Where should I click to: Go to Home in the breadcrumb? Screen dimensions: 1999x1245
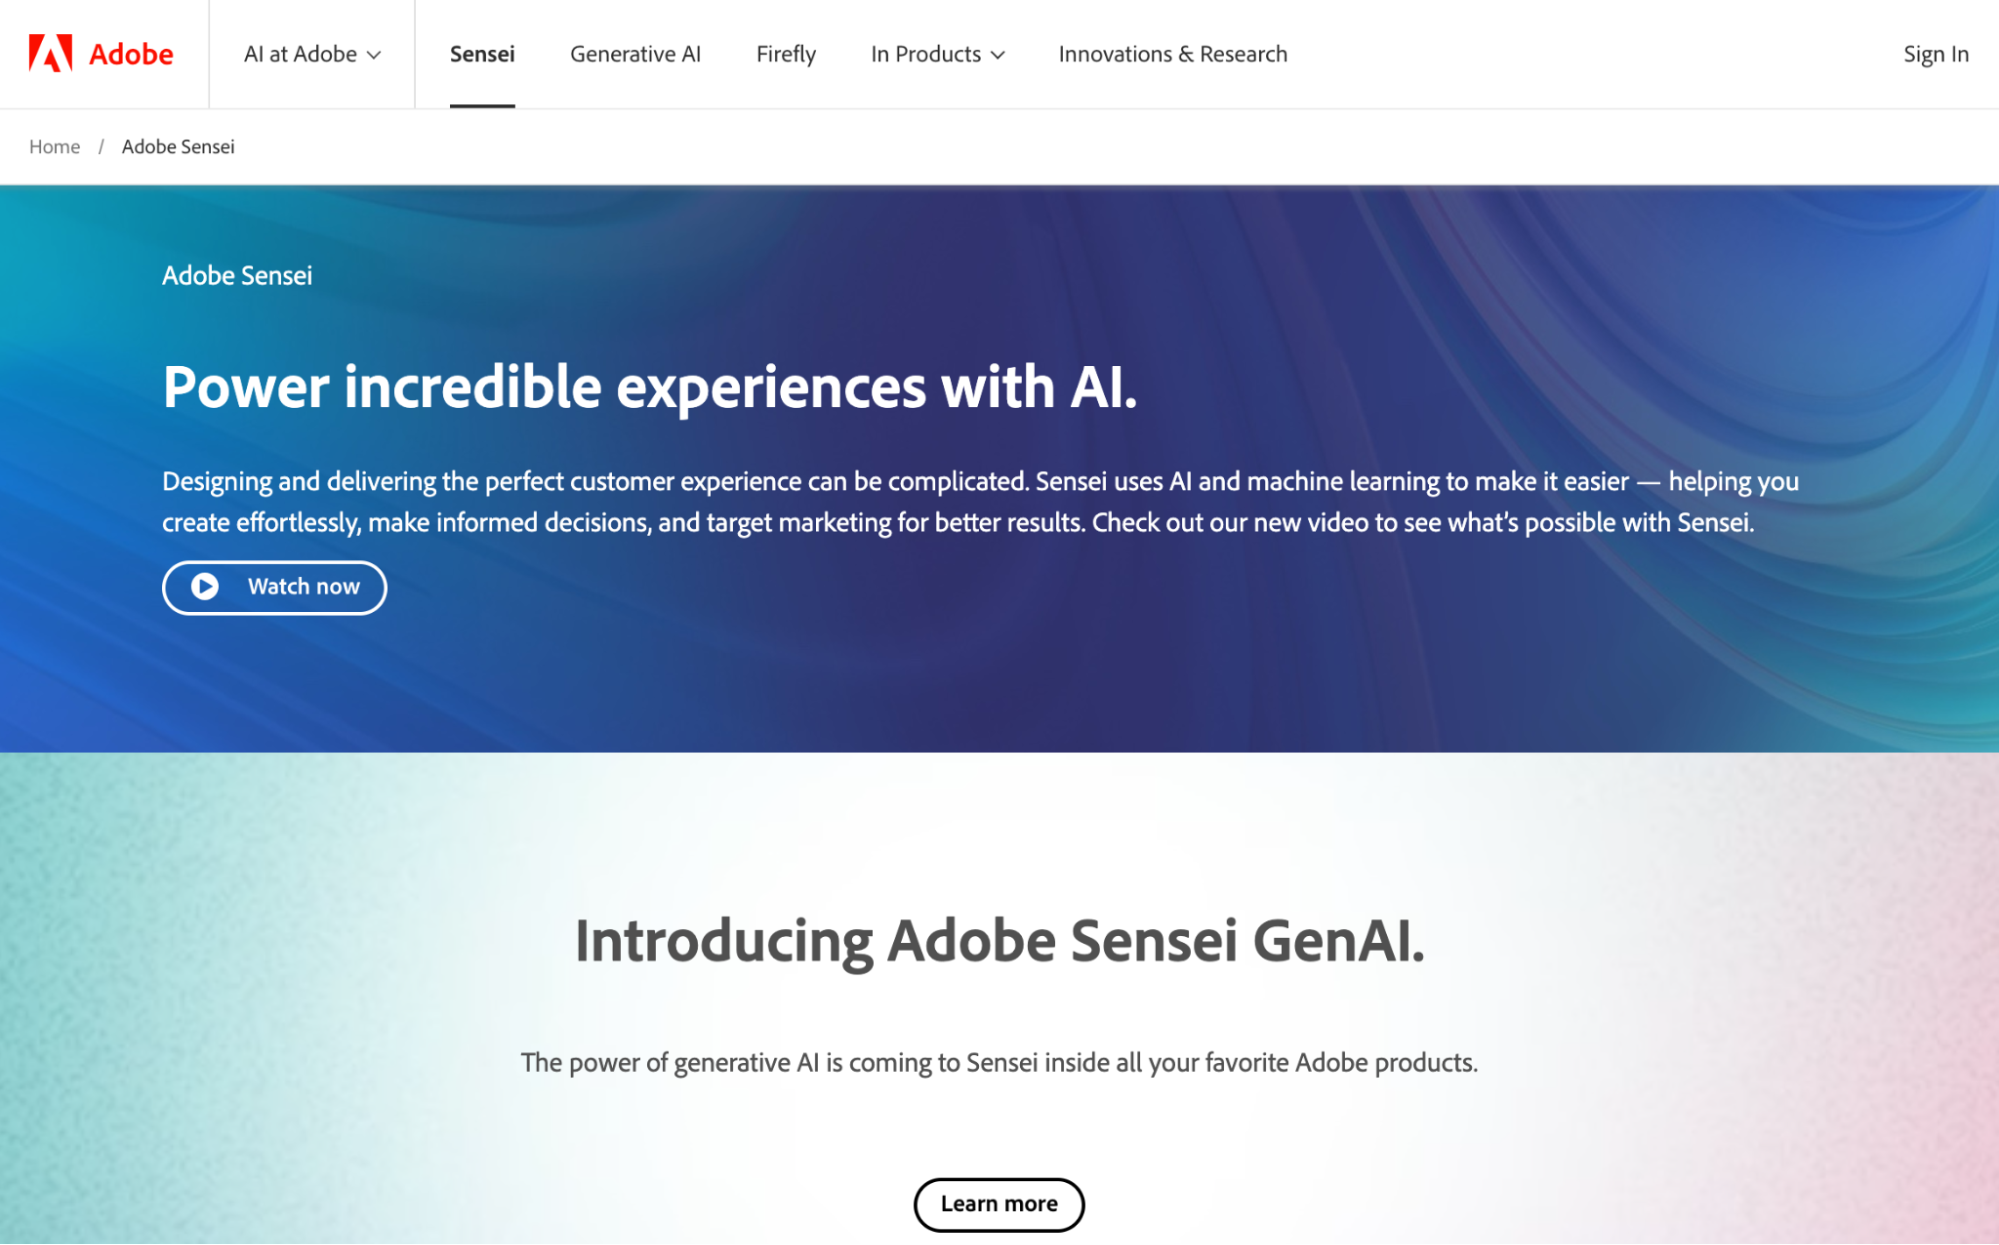coord(54,147)
